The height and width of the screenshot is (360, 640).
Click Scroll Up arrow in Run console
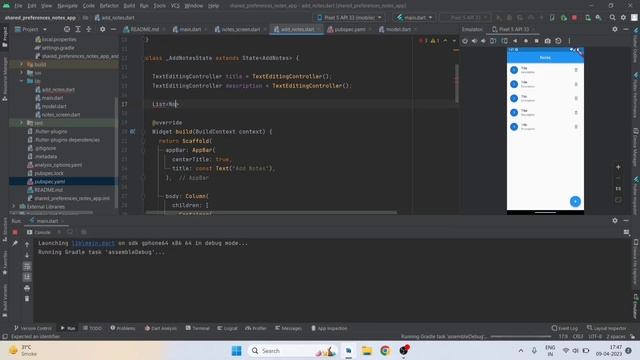(27, 244)
